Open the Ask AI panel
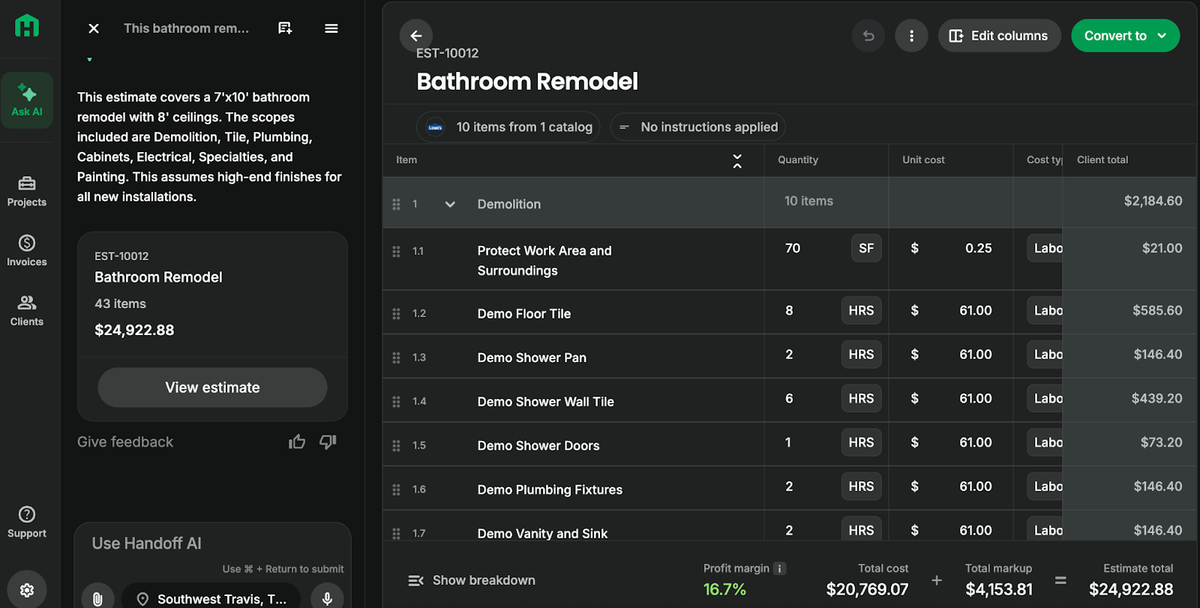This screenshot has width=1200, height=608. point(27,100)
